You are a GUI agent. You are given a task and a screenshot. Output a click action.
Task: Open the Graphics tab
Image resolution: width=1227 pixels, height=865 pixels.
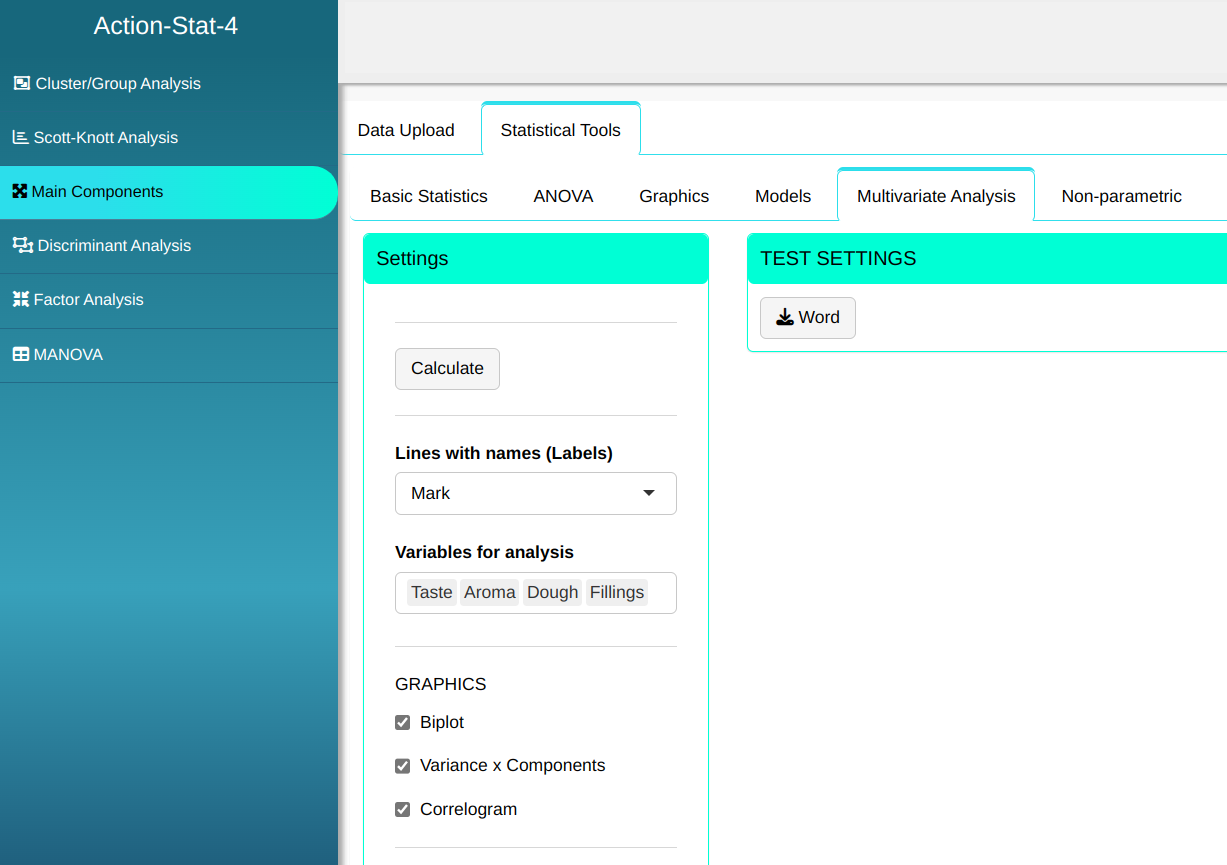674,197
